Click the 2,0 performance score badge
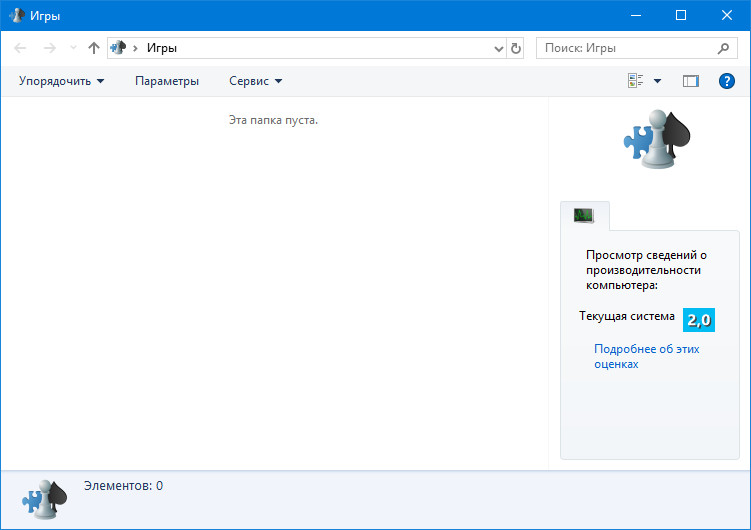 [x=699, y=320]
